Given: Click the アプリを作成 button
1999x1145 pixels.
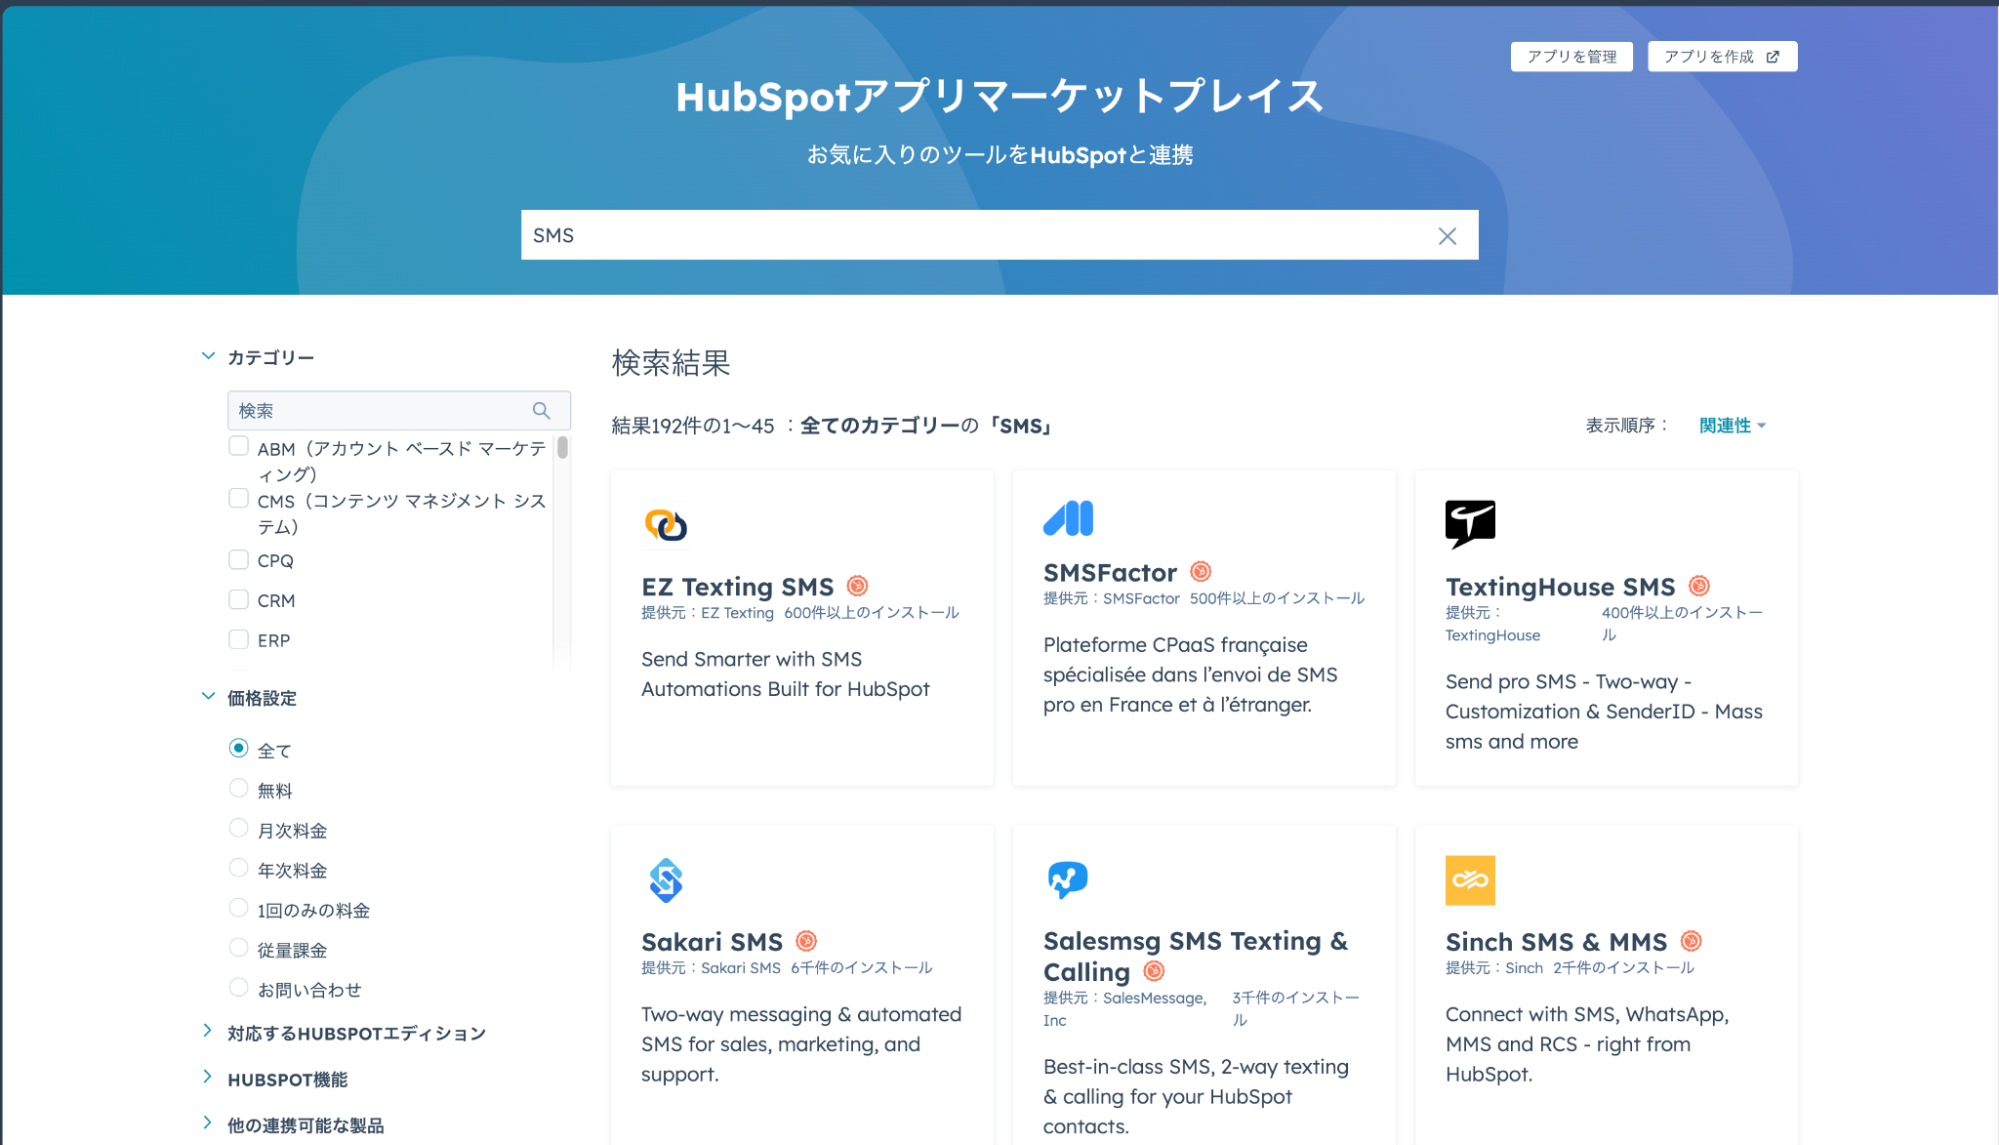Looking at the screenshot, I should 1722,57.
